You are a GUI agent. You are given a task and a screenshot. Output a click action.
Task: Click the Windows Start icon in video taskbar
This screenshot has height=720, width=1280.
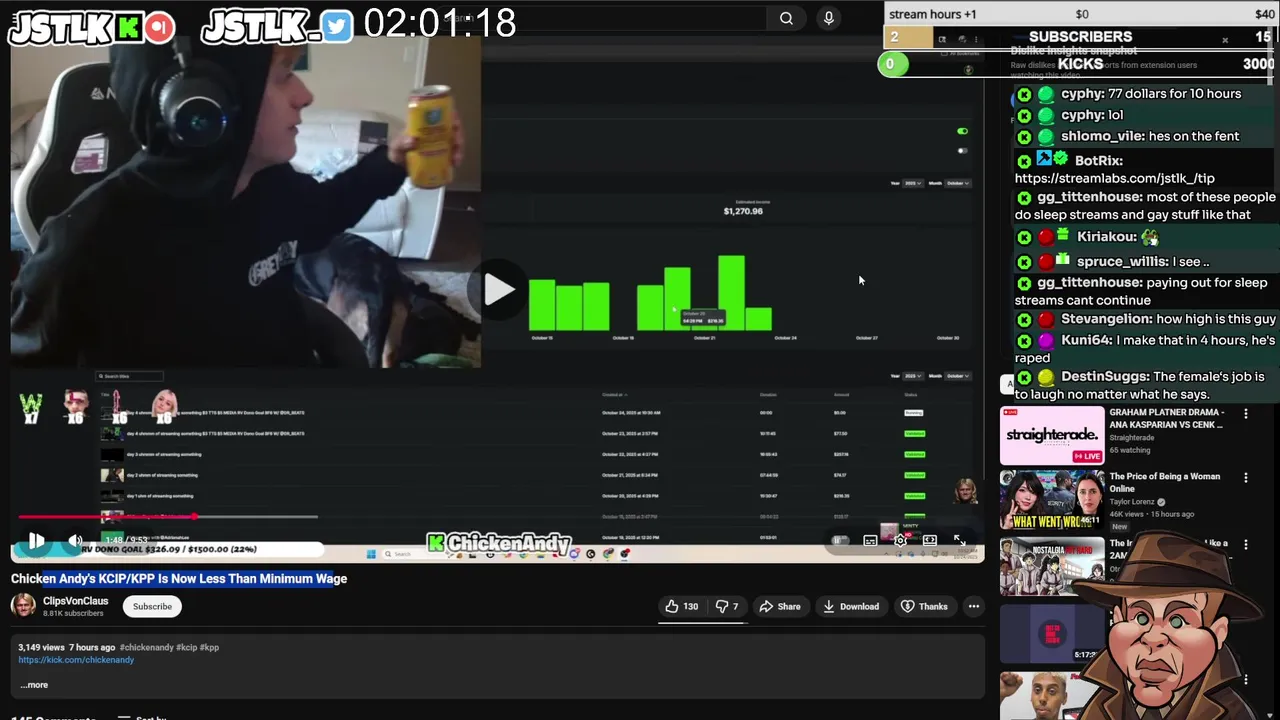(371, 553)
